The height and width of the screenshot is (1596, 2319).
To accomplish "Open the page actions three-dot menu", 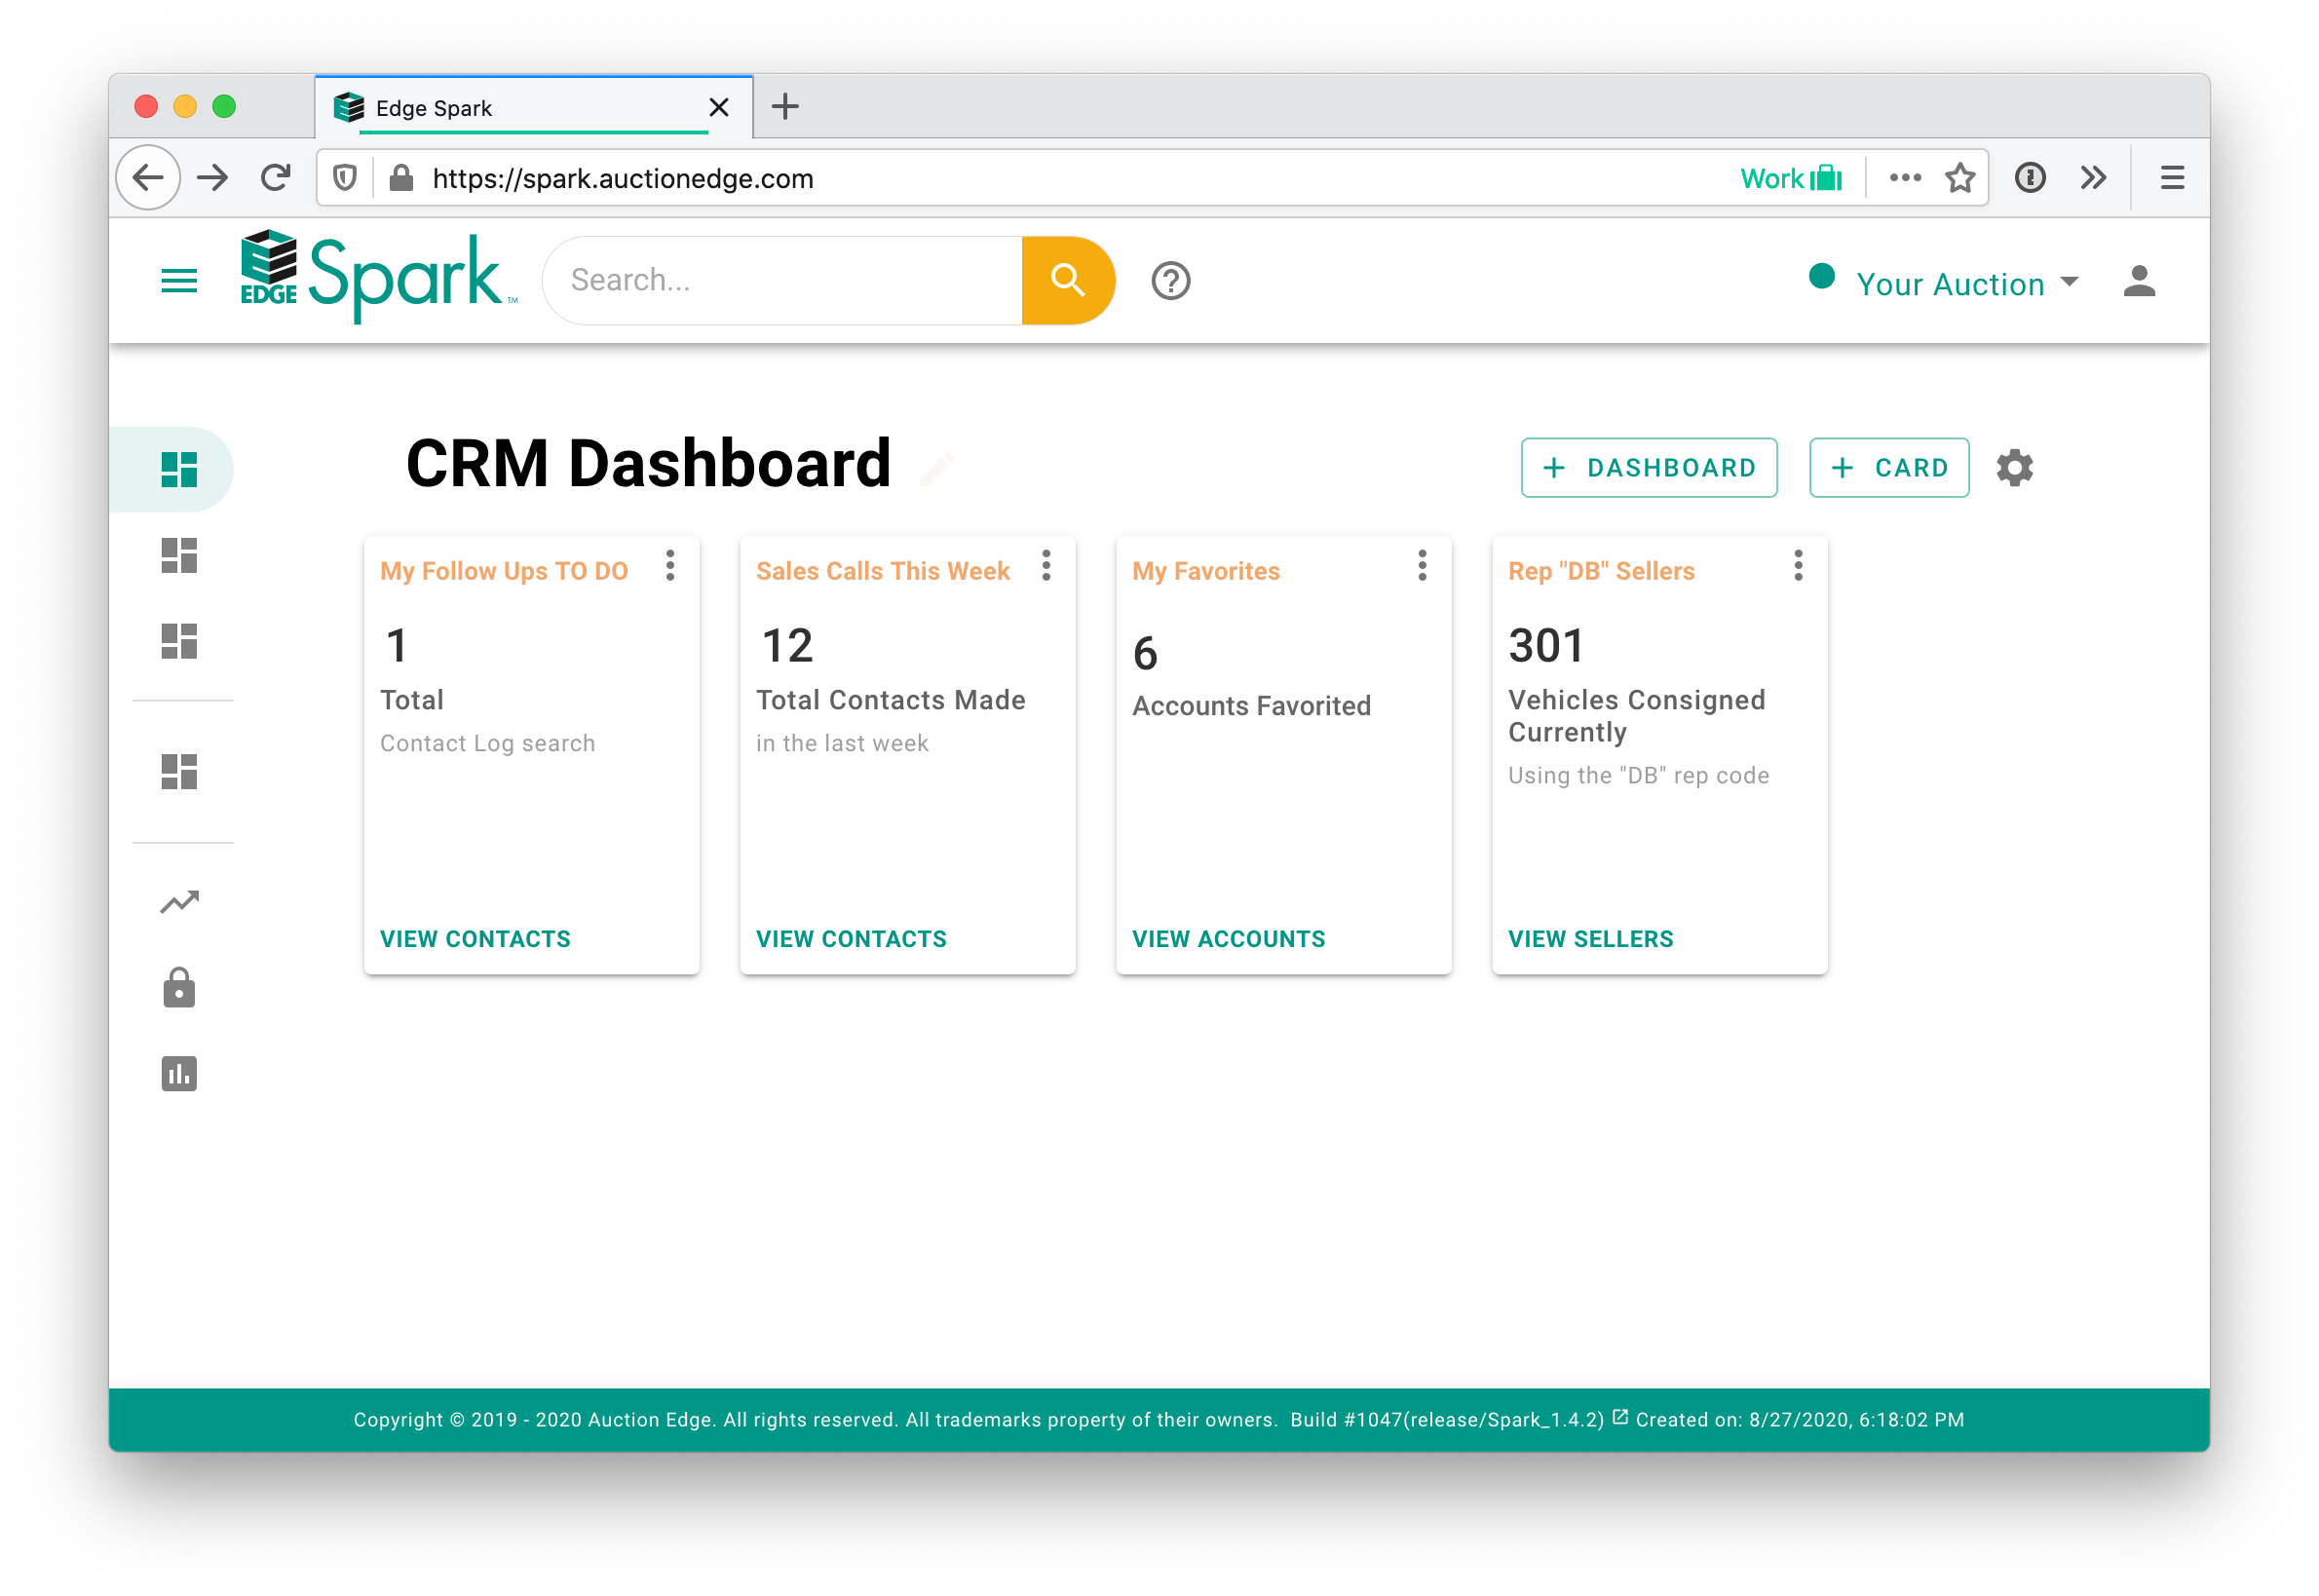I will (1905, 178).
